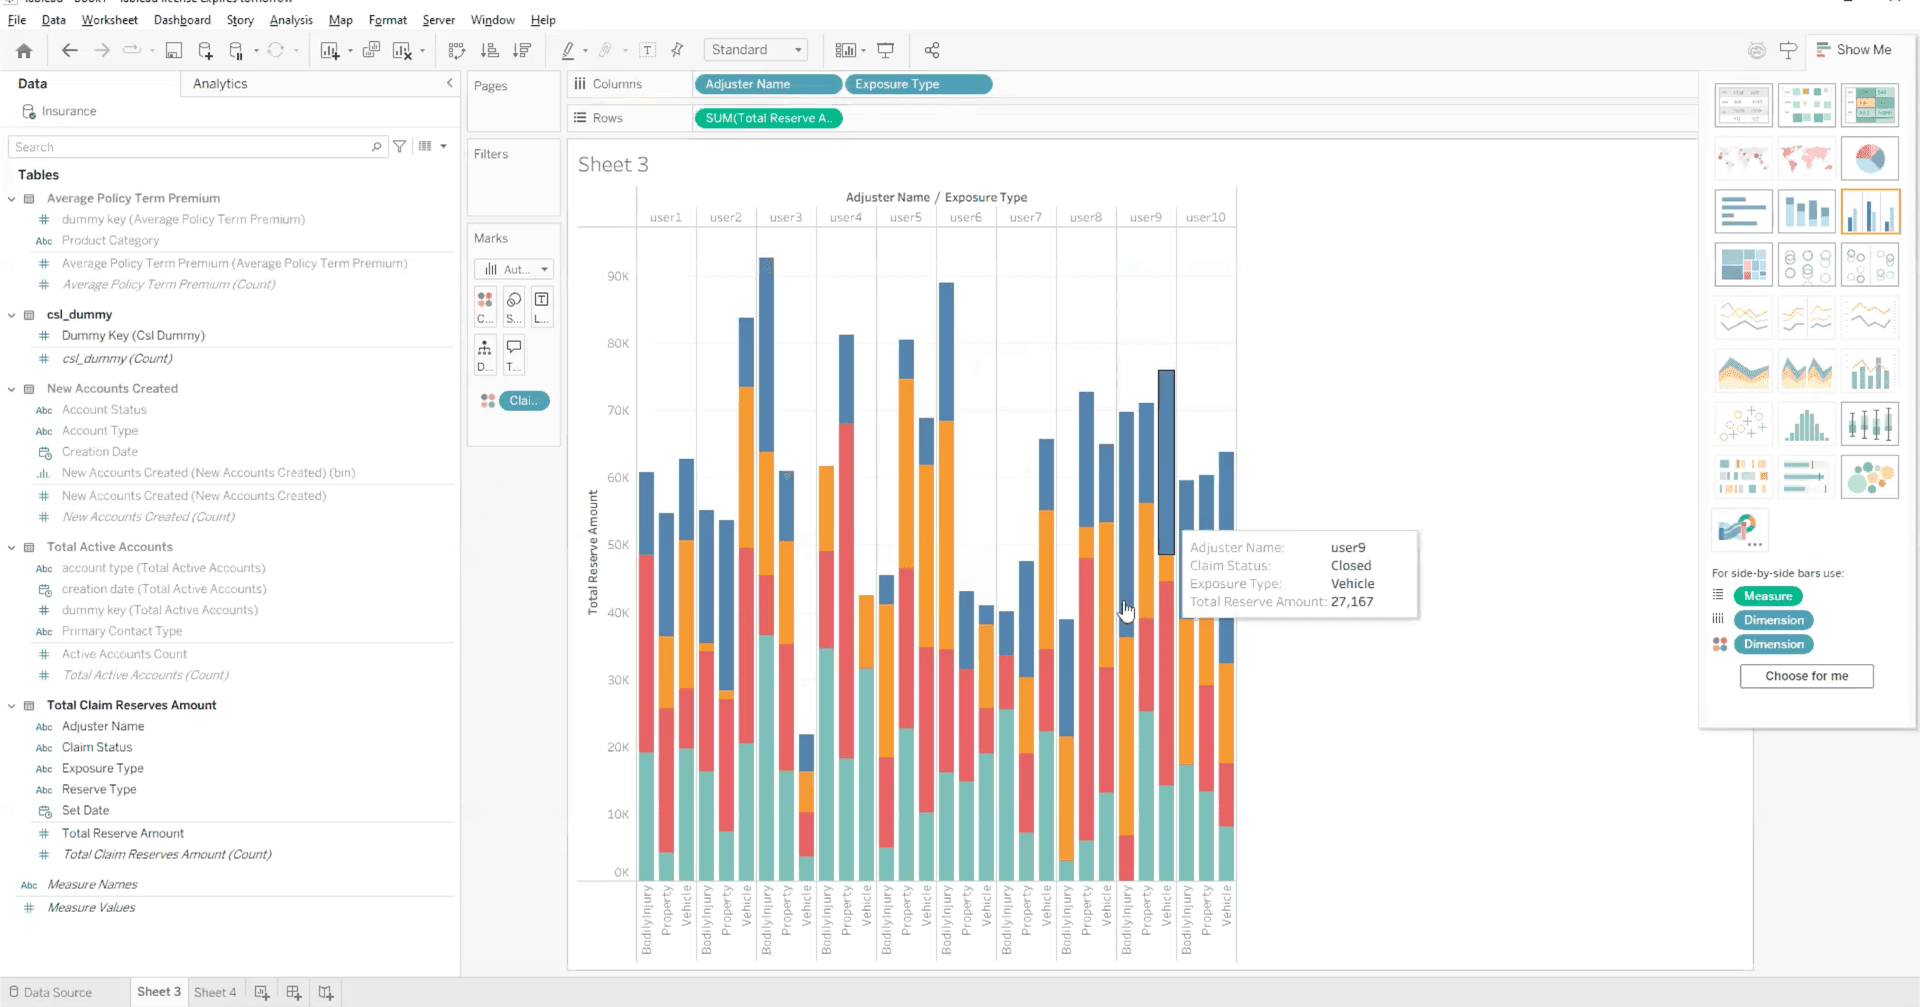Image resolution: width=1920 pixels, height=1007 pixels.
Task: Click the Show Mark Labels icon
Action: (x=647, y=49)
